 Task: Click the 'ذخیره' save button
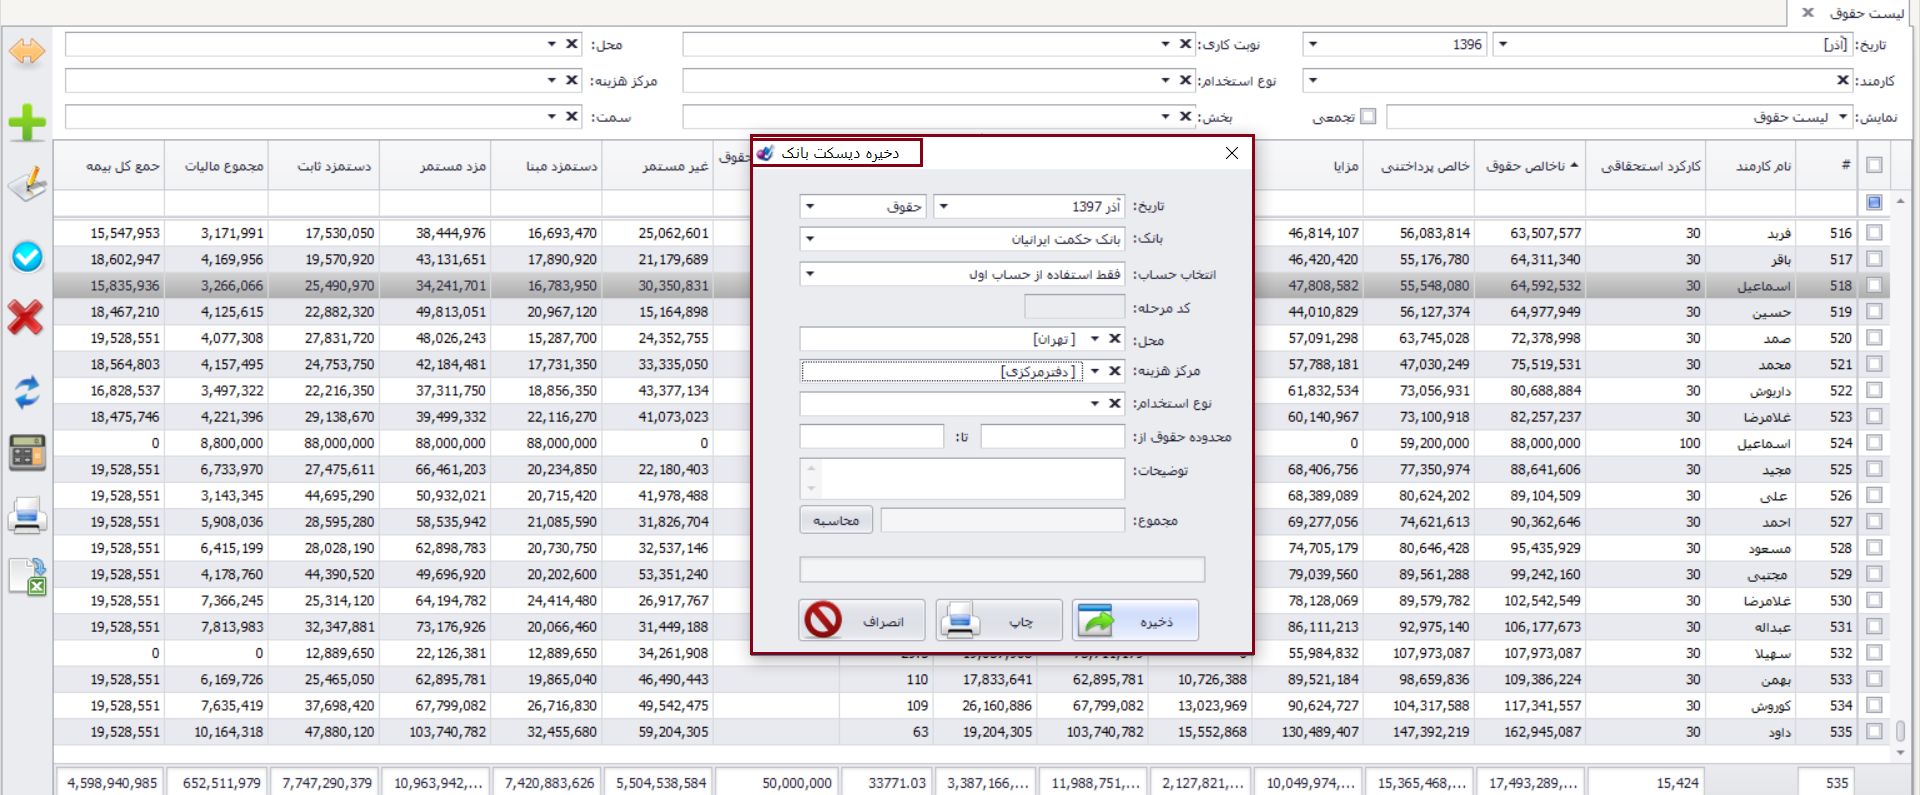point(1135,621)
